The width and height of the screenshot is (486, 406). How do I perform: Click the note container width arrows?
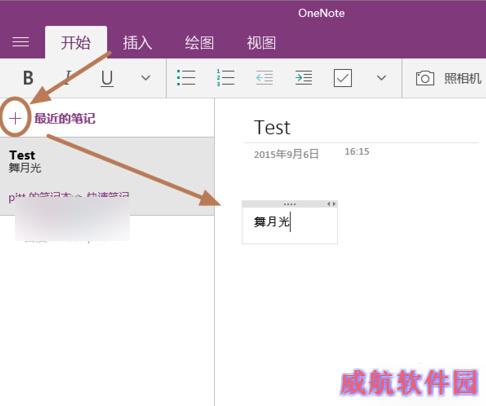coord(331,204)
